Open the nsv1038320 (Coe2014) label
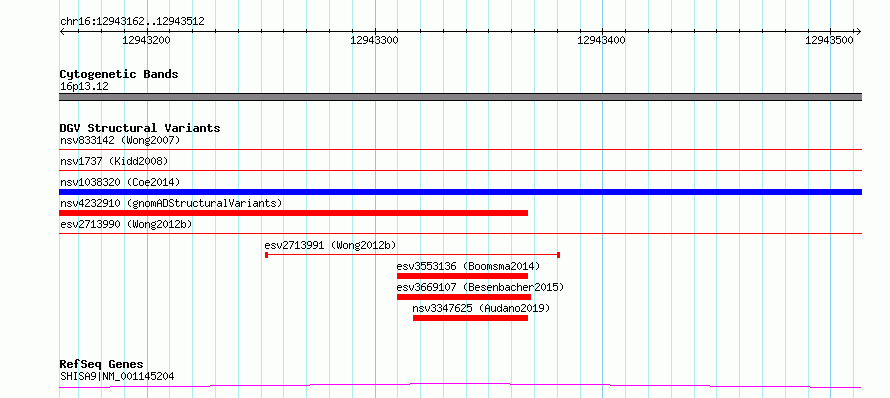Image resolution: width=890 pixels, height=398 pixels. point(120,182)
